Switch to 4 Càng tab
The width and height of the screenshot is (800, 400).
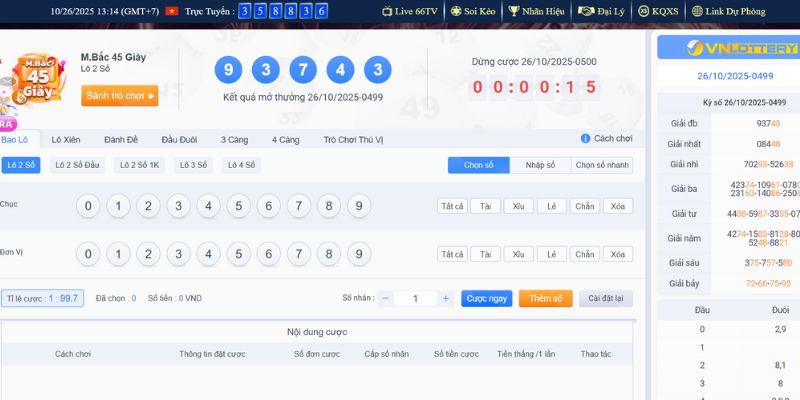[x=285, y=140]
